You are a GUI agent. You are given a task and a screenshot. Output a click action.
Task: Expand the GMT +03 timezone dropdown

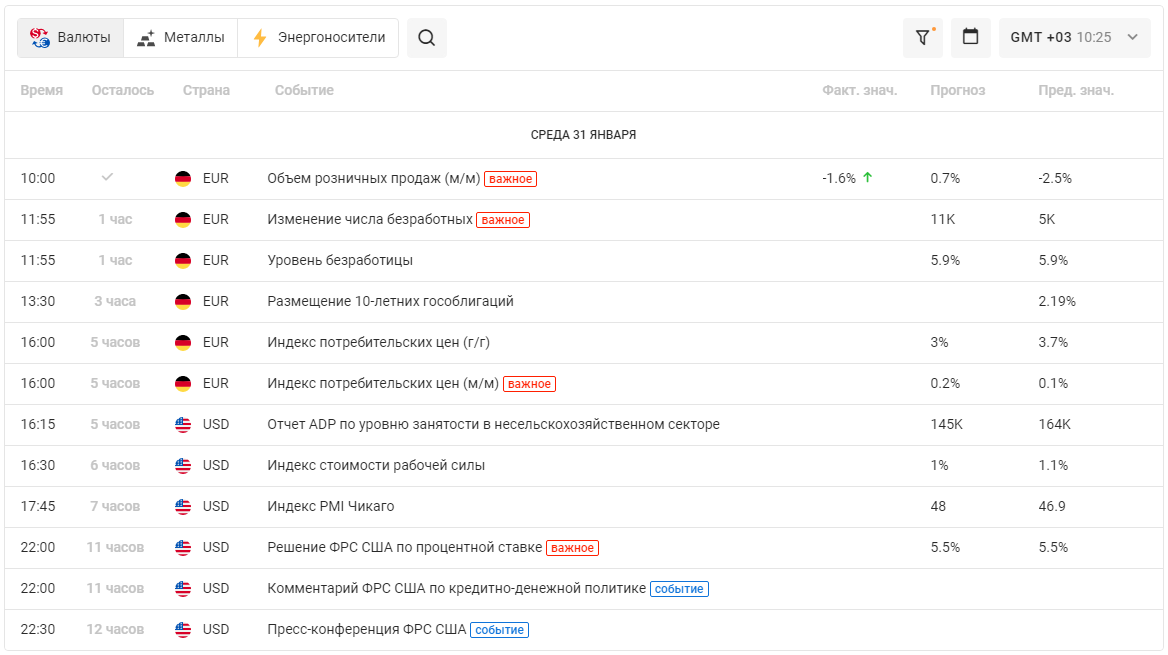1074,37
